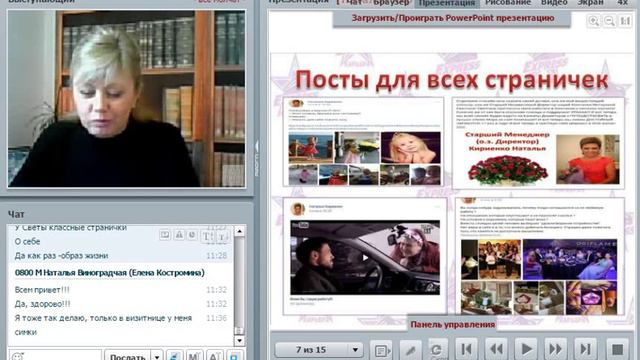Go back one slide with rewind button
Viewport: 640px width, 360px height.
click(x=496, y=349)
